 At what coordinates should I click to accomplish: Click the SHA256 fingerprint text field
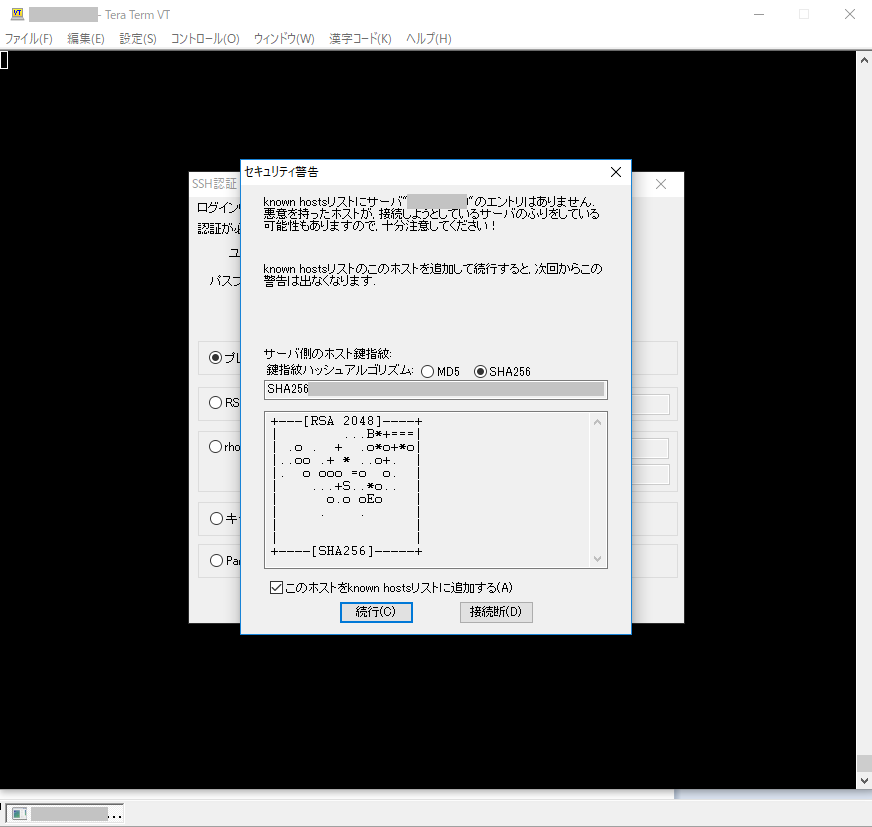435,389
